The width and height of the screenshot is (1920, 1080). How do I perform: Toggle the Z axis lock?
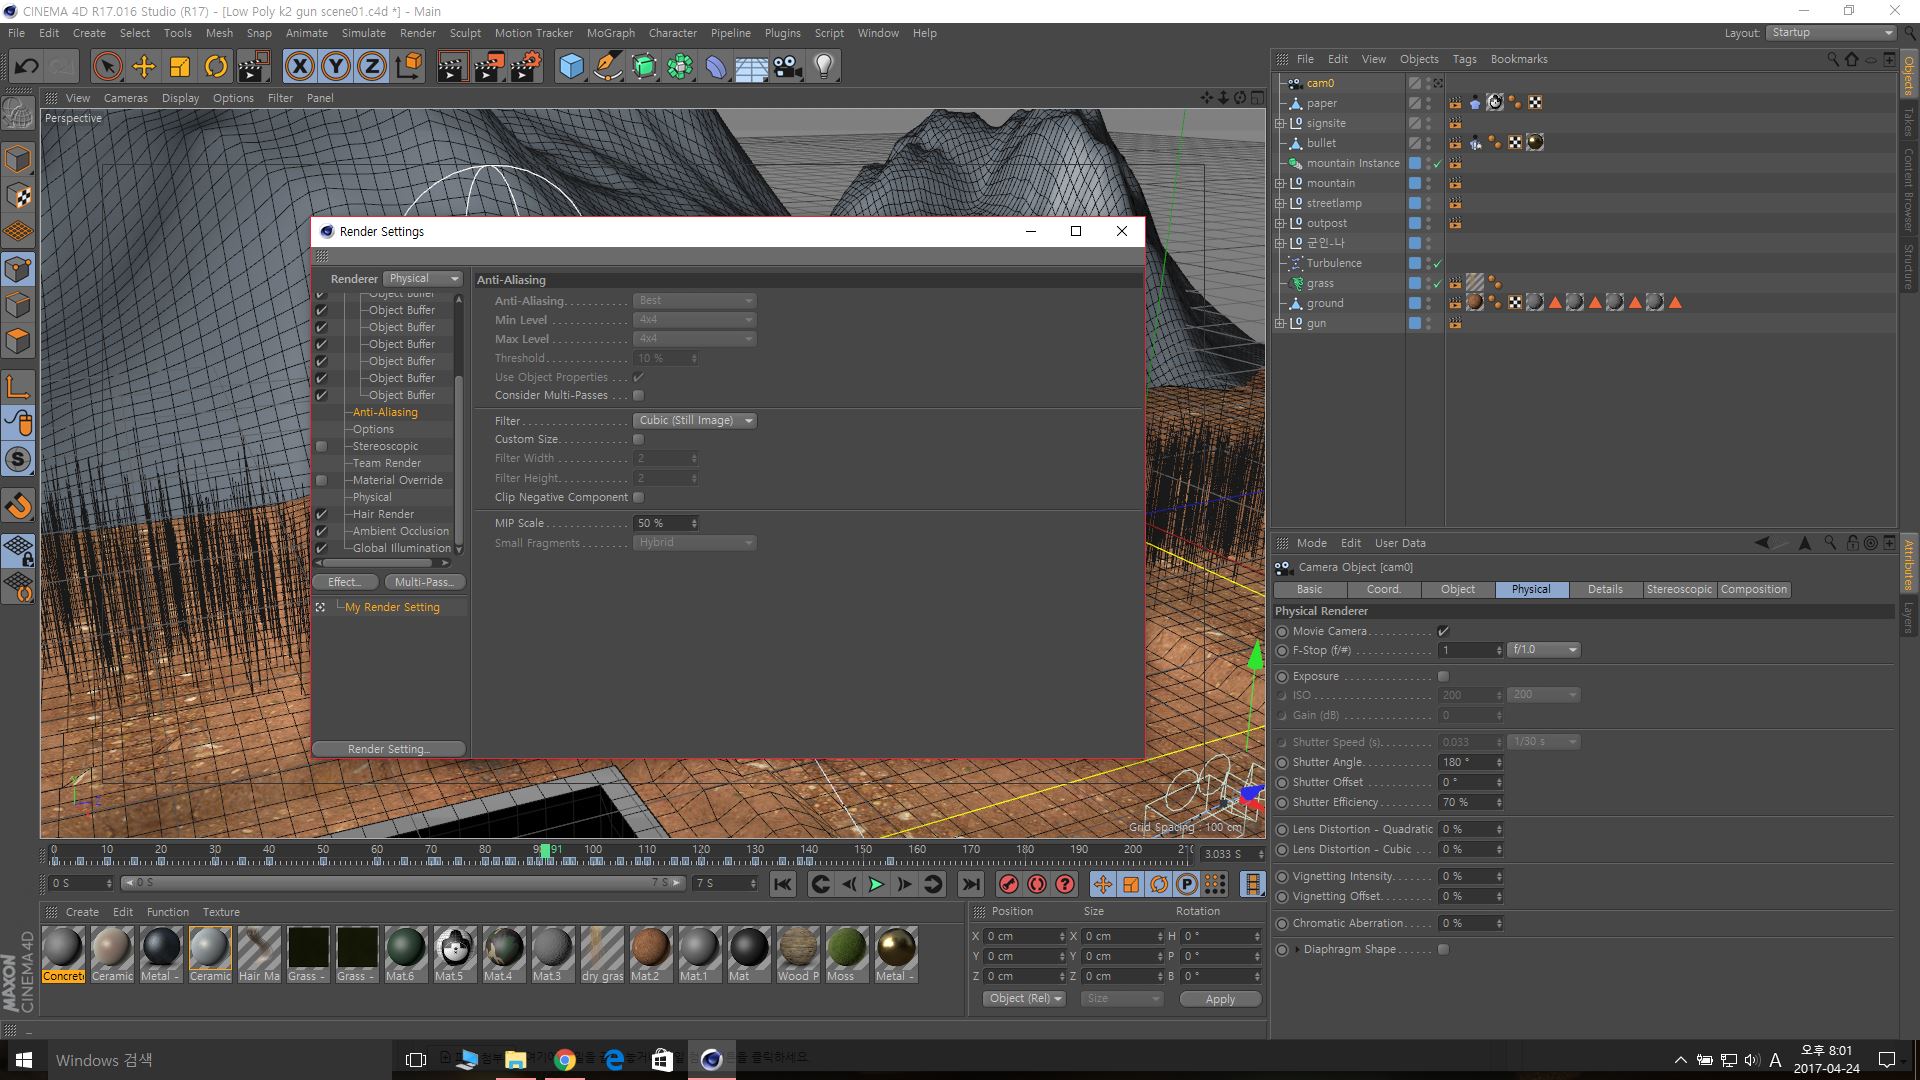tap(372, 67)
